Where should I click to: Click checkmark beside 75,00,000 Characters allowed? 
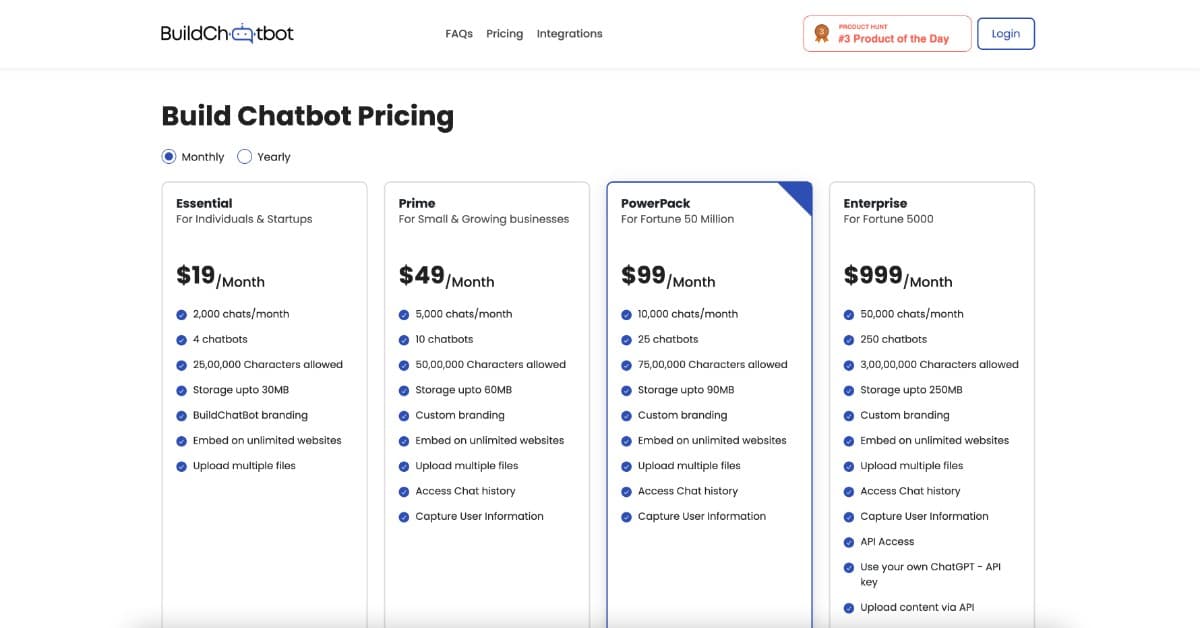(627, 365)
